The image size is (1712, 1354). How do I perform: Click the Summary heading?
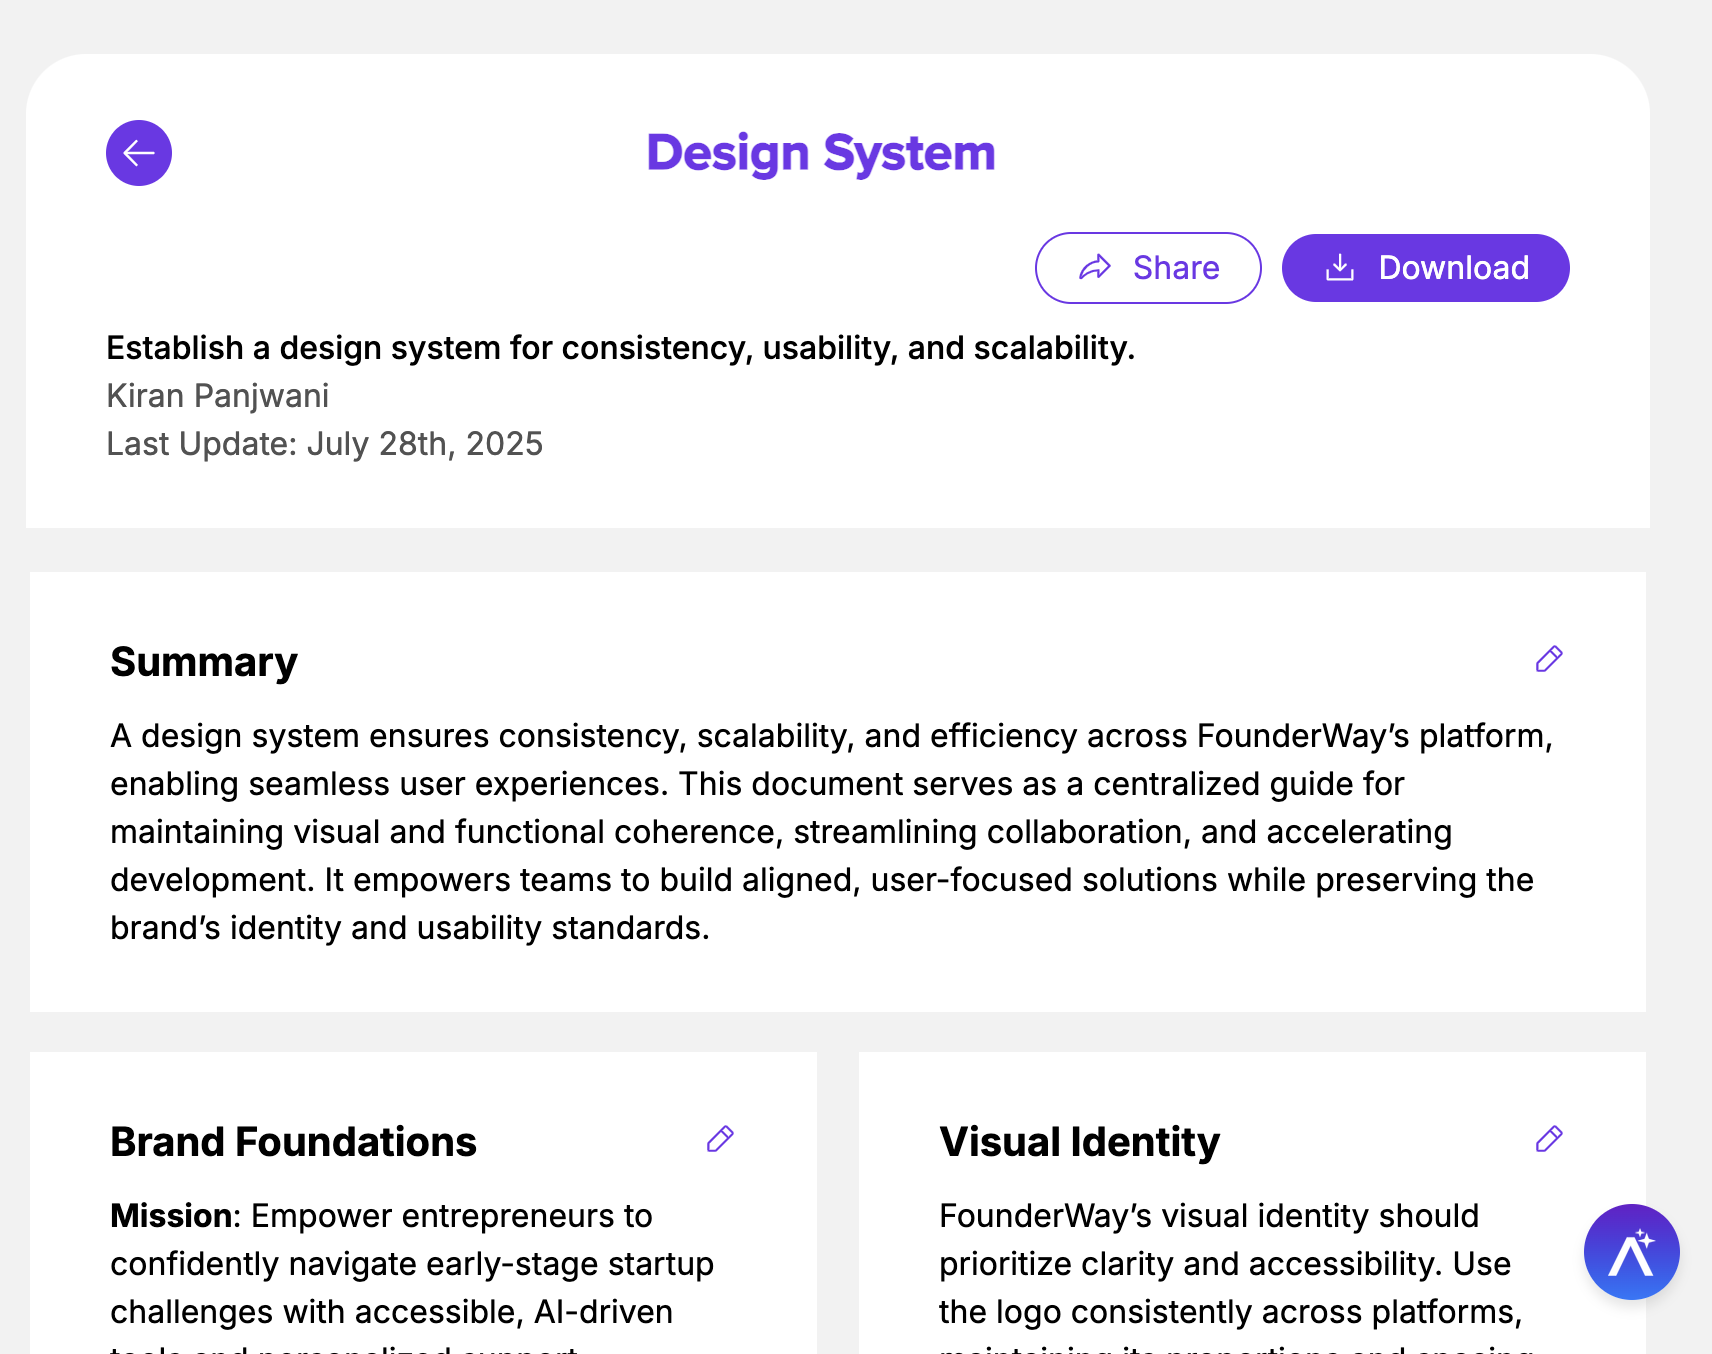click(204, 662)
